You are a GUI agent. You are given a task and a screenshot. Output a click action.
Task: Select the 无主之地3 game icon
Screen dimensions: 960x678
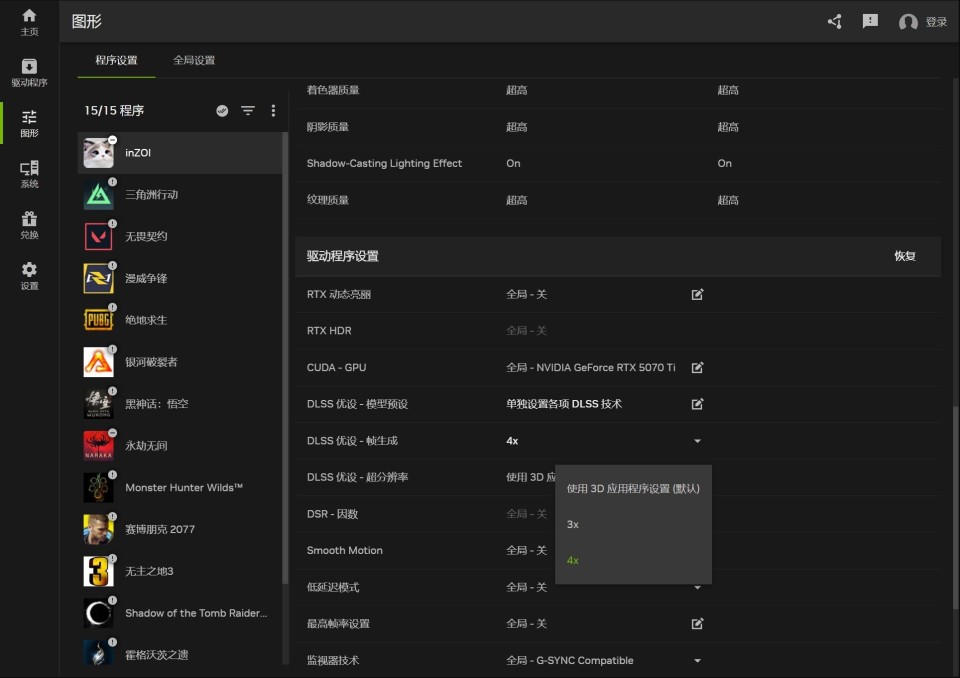click(x=99, y=571)
